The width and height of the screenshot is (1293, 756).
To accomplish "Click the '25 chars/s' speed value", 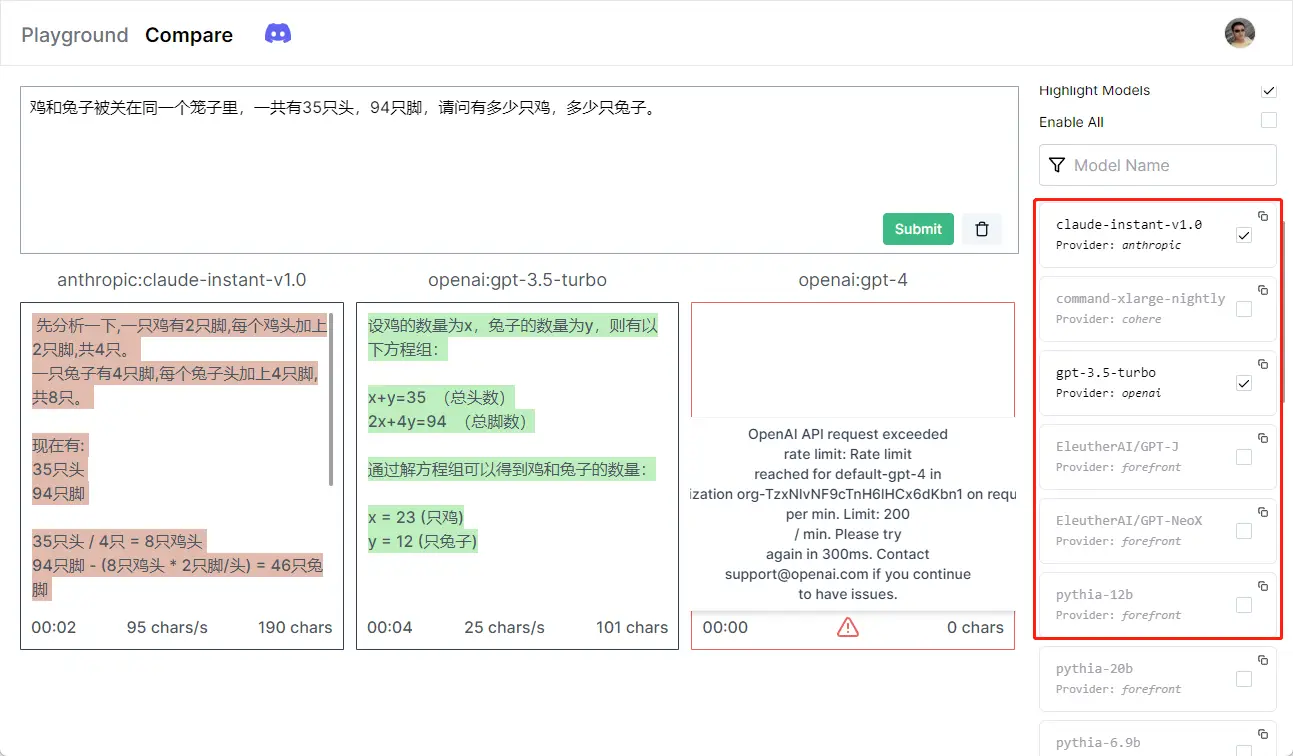I will pos(504,627).
